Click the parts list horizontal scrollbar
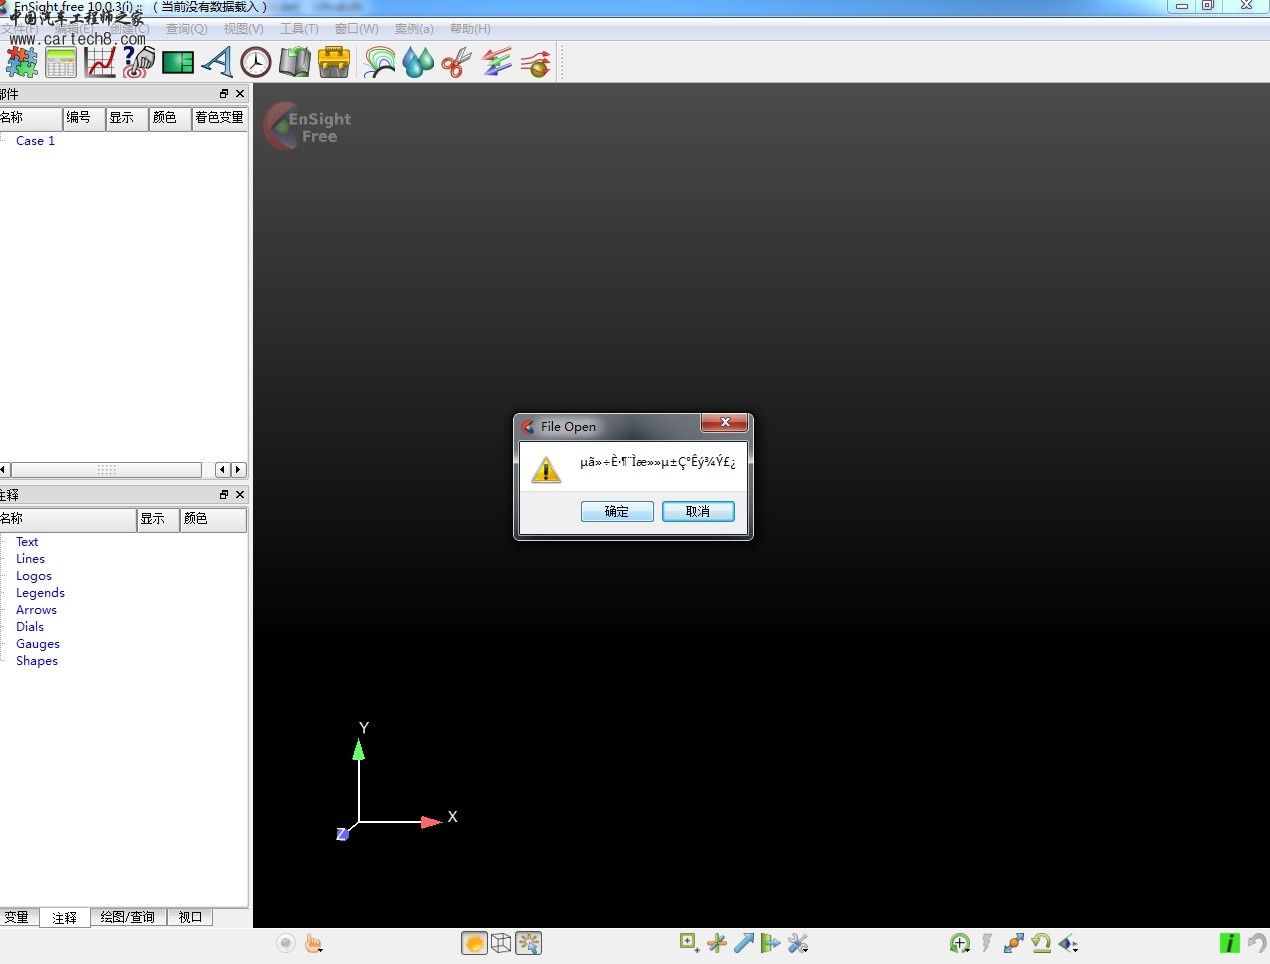Screen dimensions: 1270x964 point(106,470)
